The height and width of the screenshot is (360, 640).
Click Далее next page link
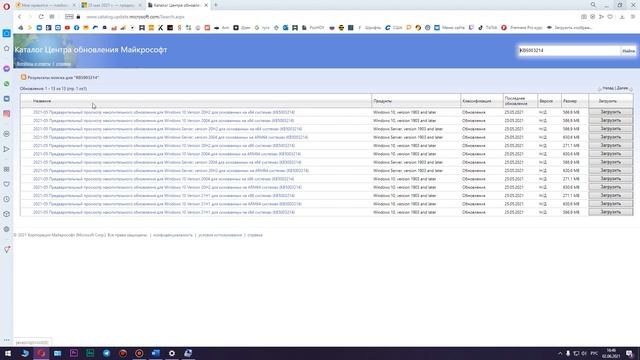(622, 88)
